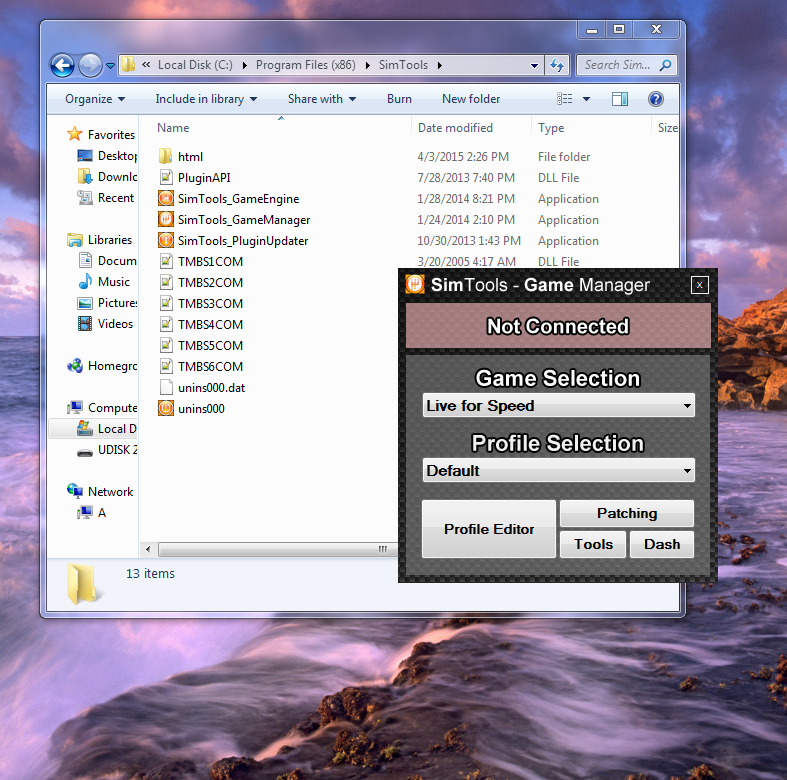Viewport: 787px width, 780px height.
Task: Click Local Disk (C:) in address path
Action: coord(195,65)
